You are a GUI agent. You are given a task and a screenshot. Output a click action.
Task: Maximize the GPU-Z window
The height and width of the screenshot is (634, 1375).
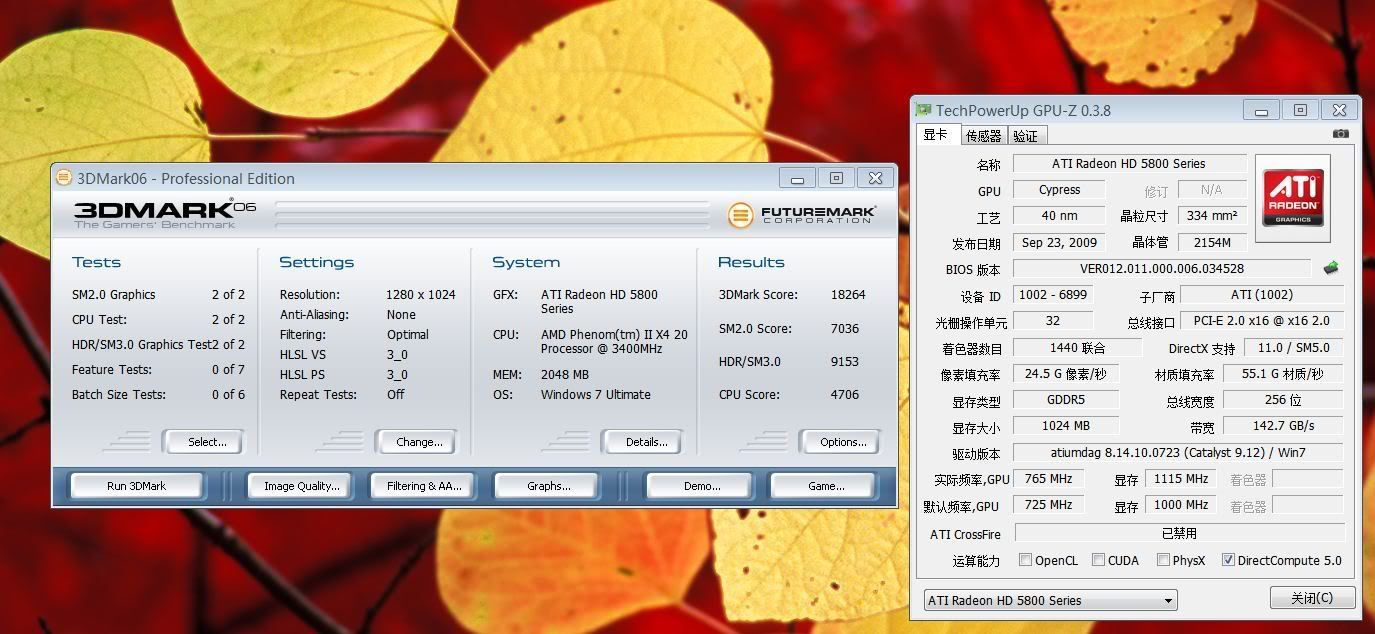point(1300,110)
